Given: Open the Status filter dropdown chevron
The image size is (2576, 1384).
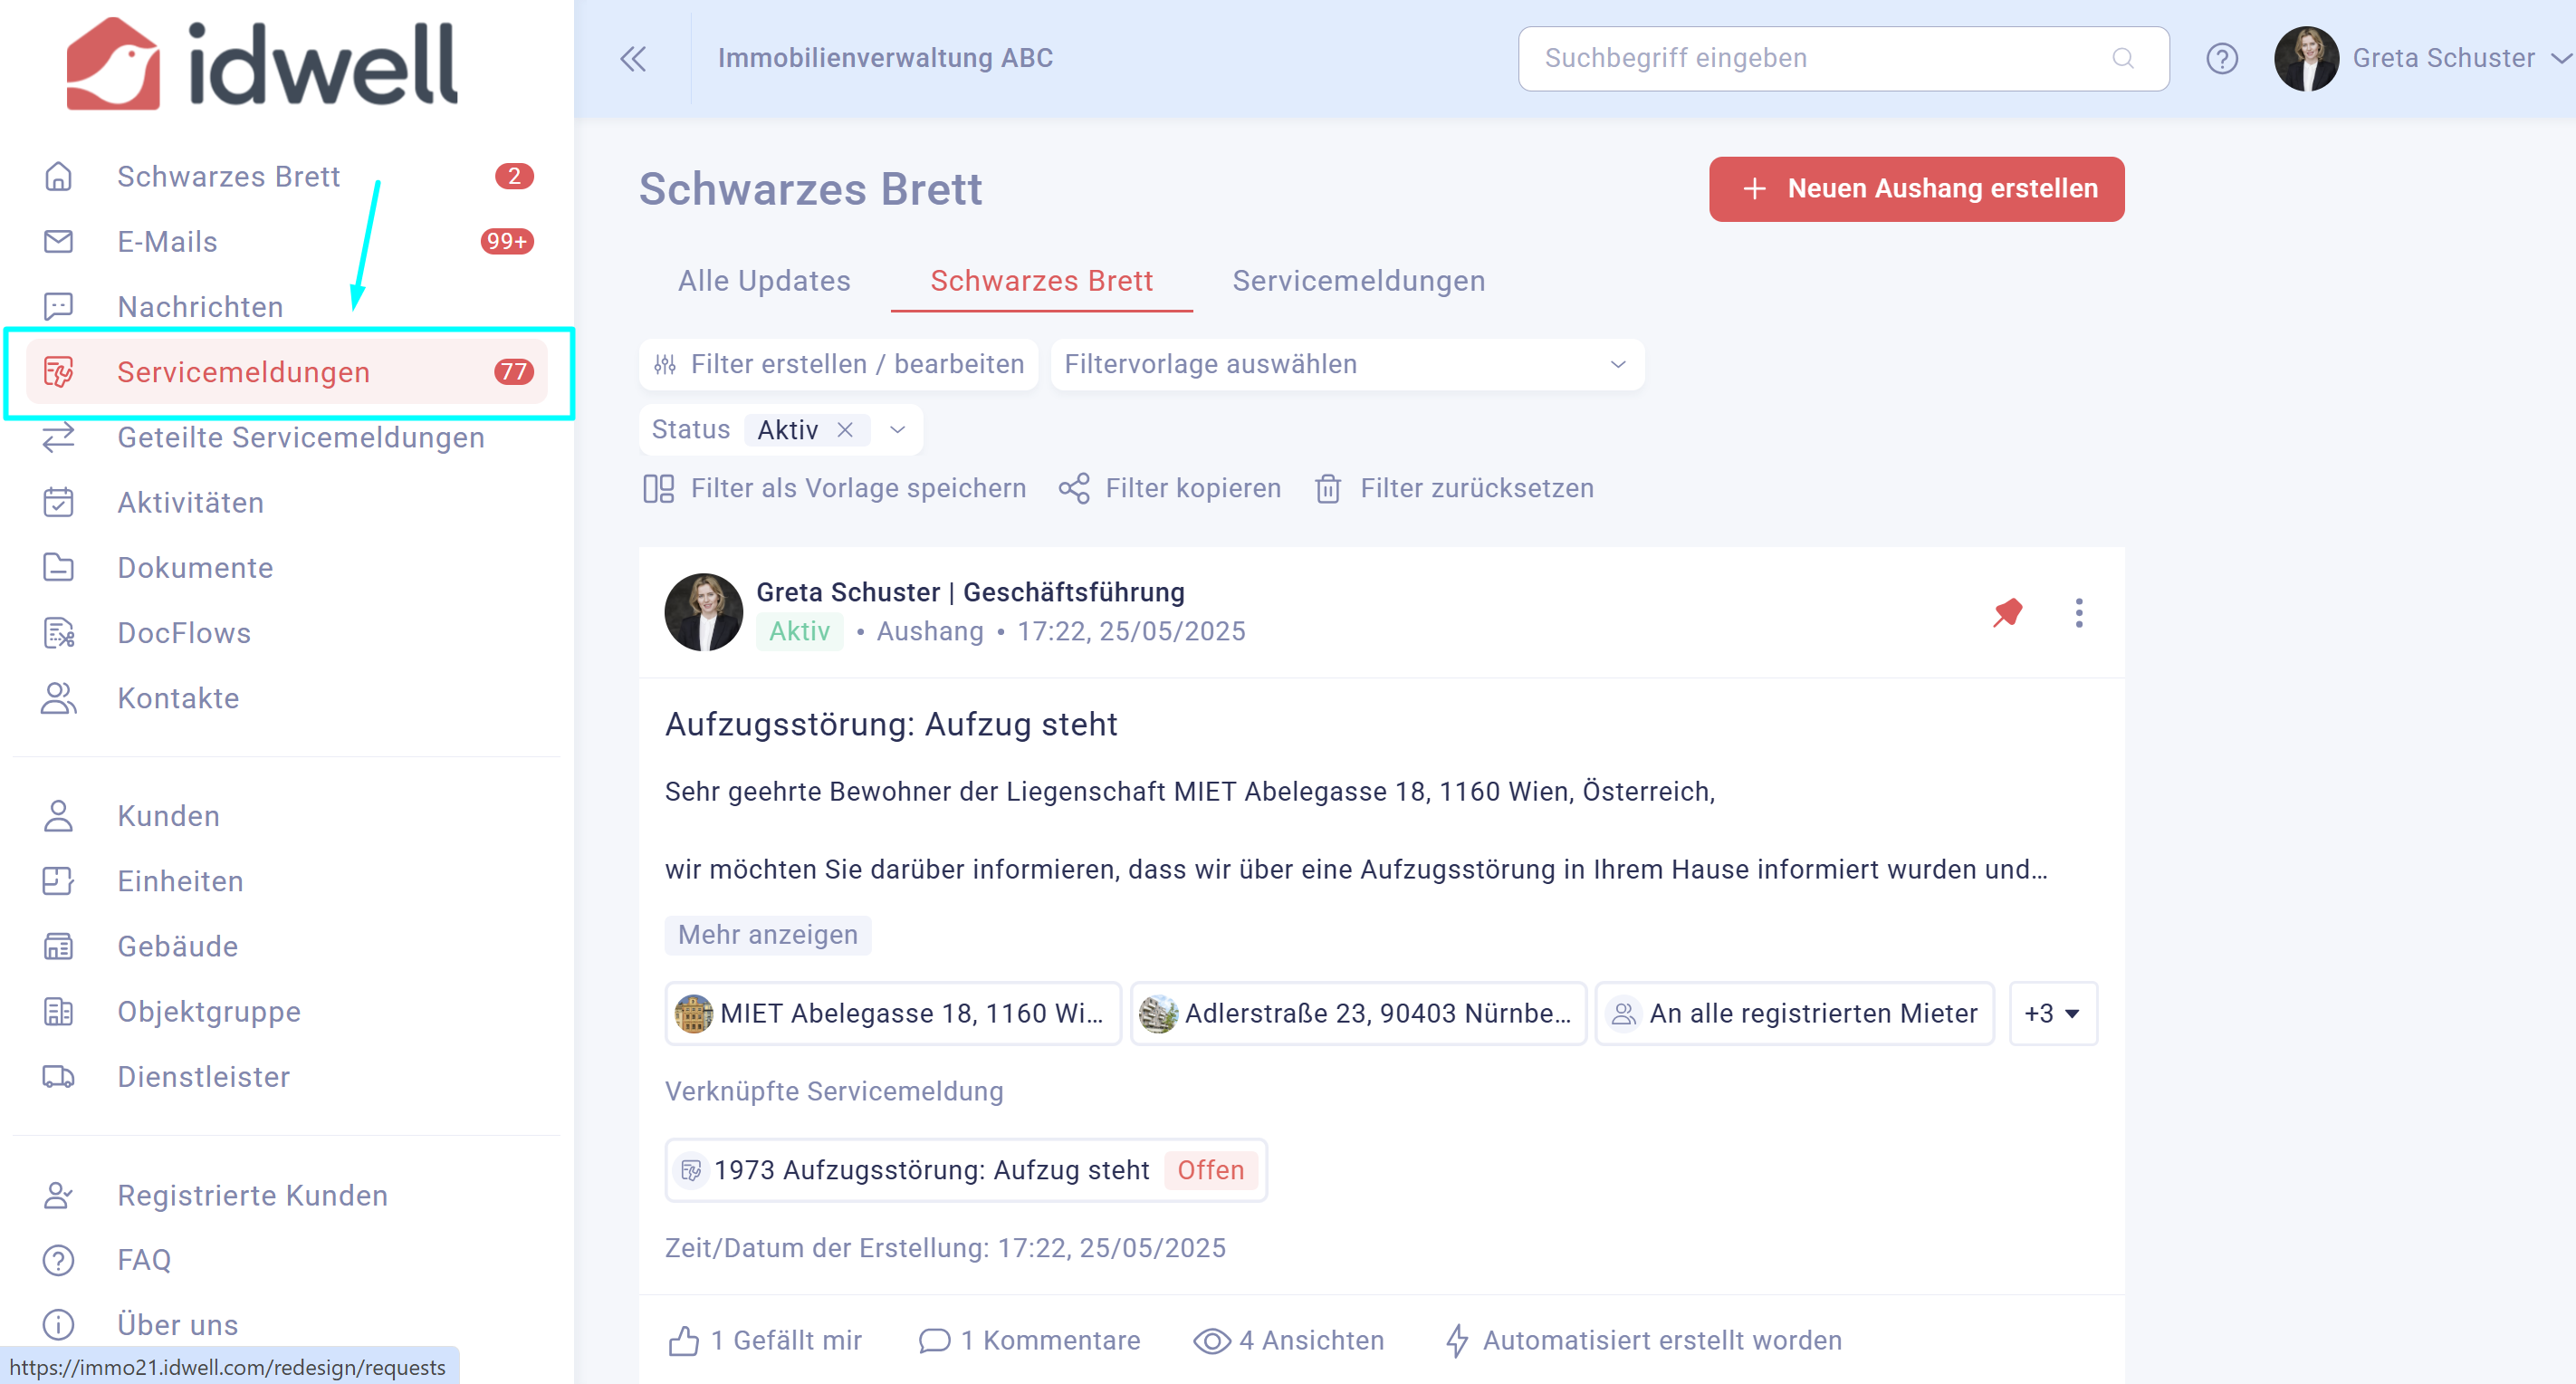Looking at the screenshot, I should coord(897,429).
